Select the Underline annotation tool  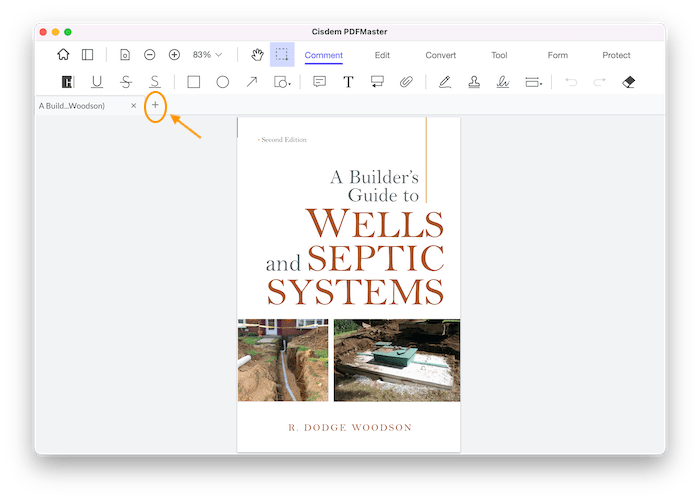coord(97,82)
